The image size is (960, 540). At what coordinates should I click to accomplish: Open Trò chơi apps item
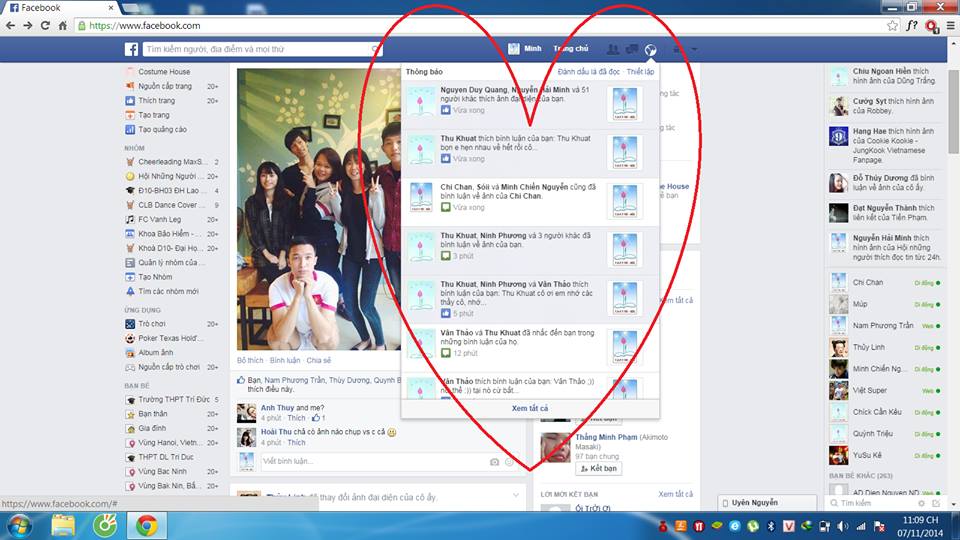[152, 324]
